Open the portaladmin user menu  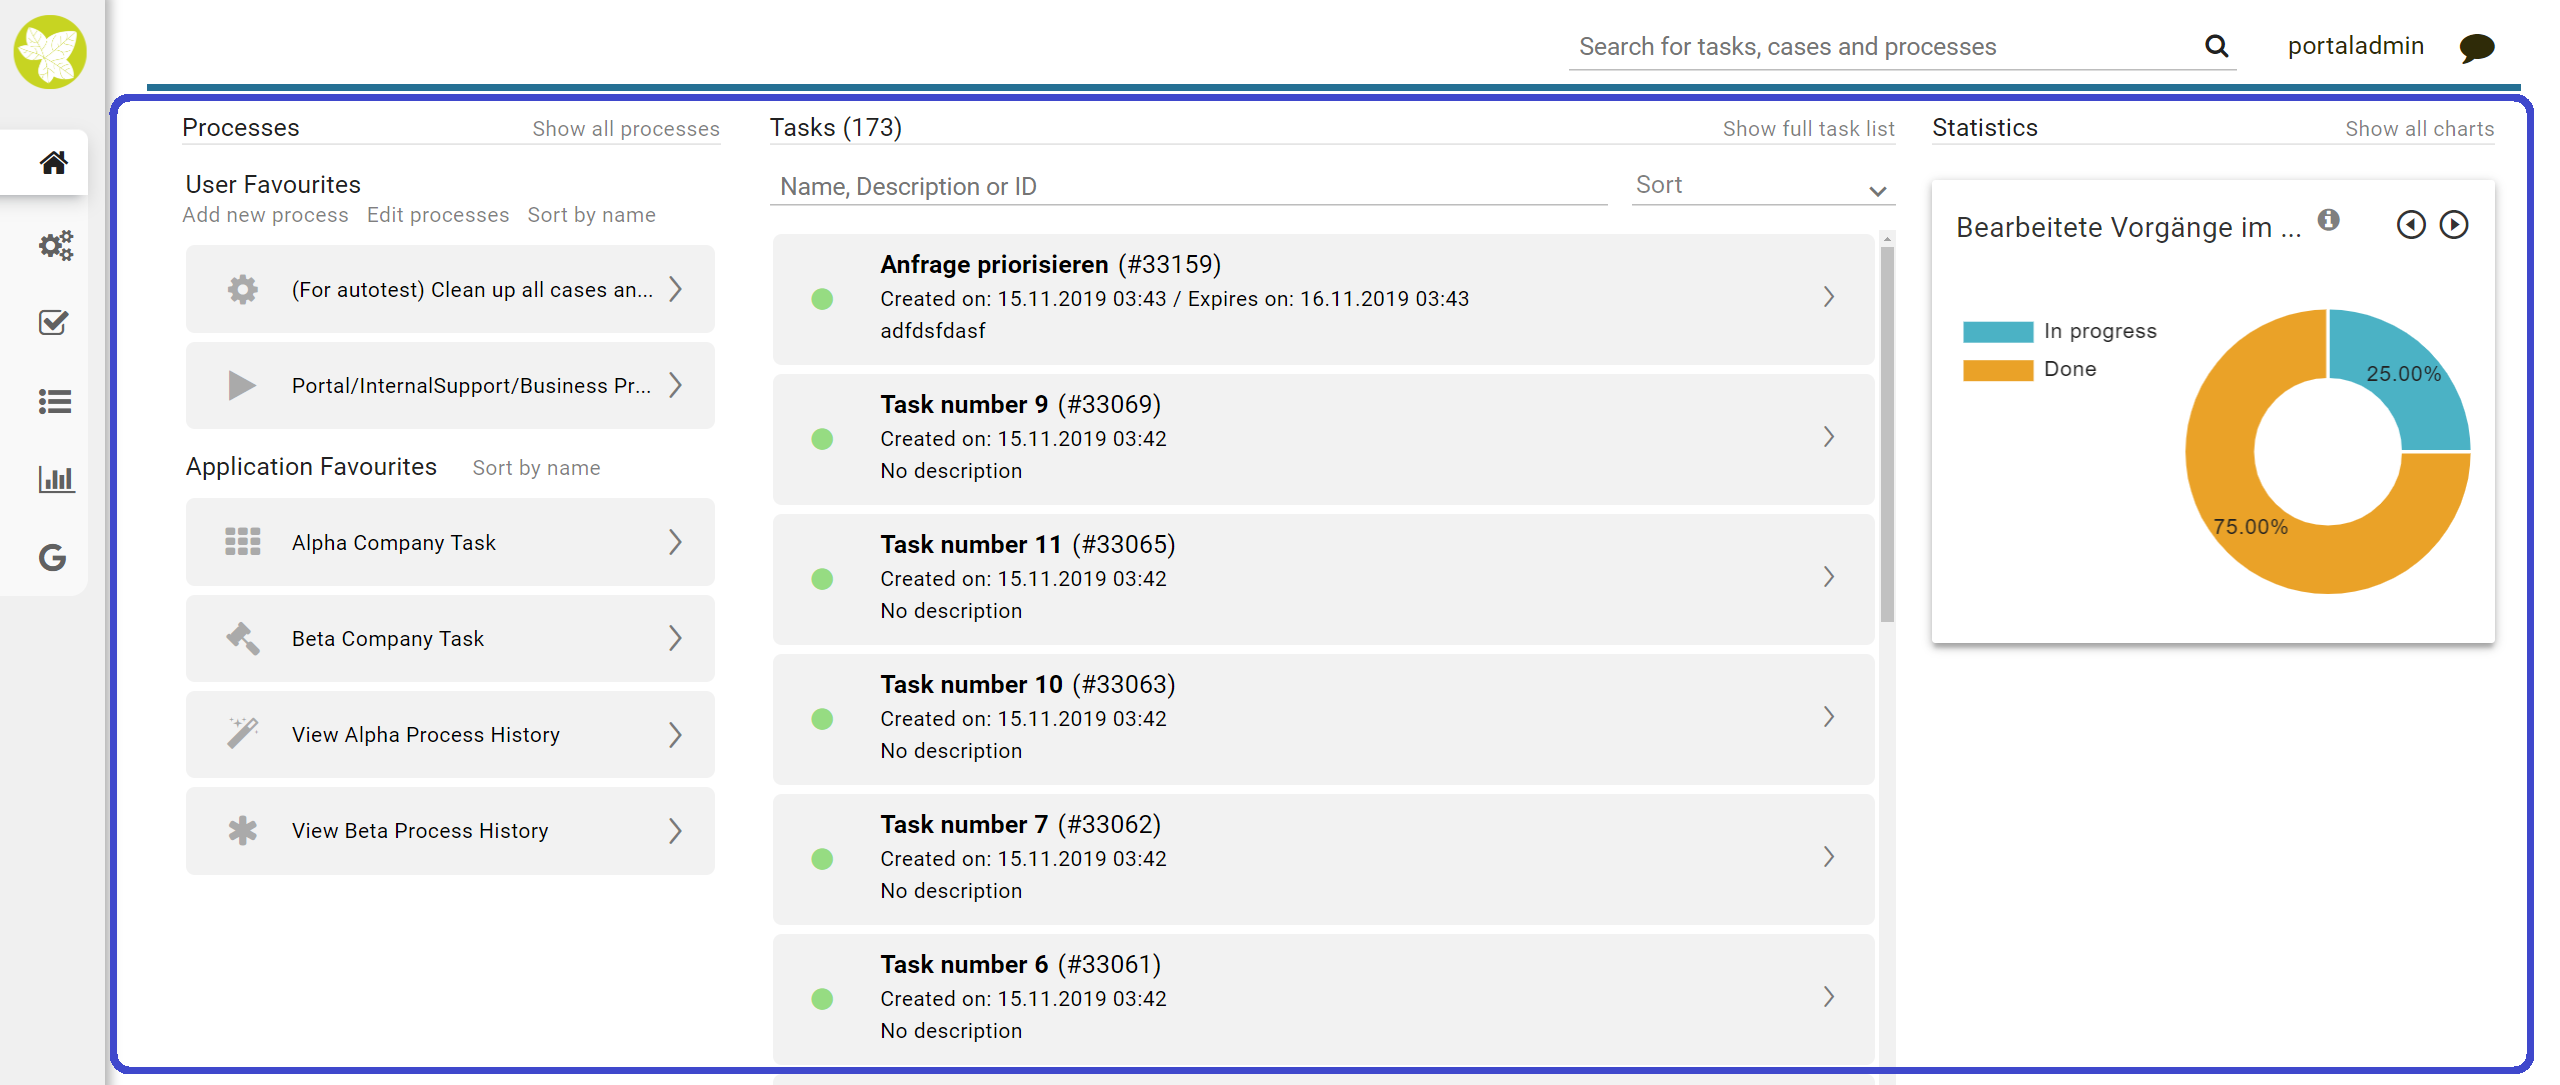pos(2355,46)
